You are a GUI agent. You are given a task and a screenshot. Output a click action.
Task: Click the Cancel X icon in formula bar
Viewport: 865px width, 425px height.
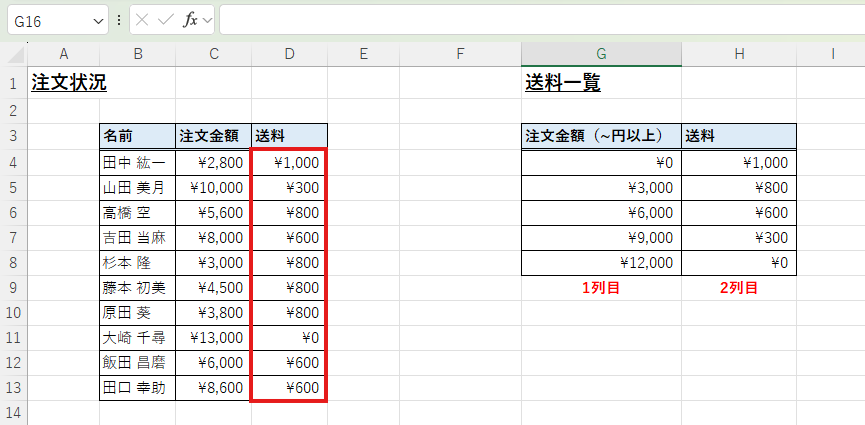(143, 20)
